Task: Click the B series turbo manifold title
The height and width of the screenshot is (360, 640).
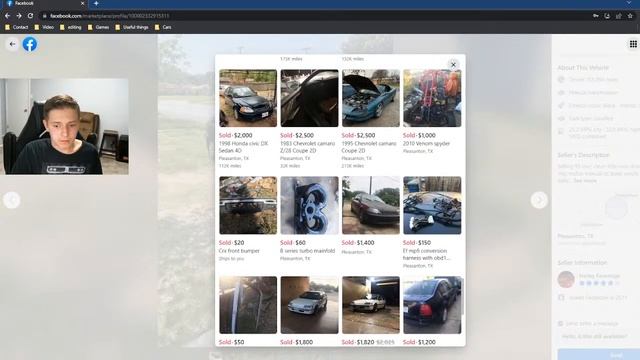Action: click(307, 251)
